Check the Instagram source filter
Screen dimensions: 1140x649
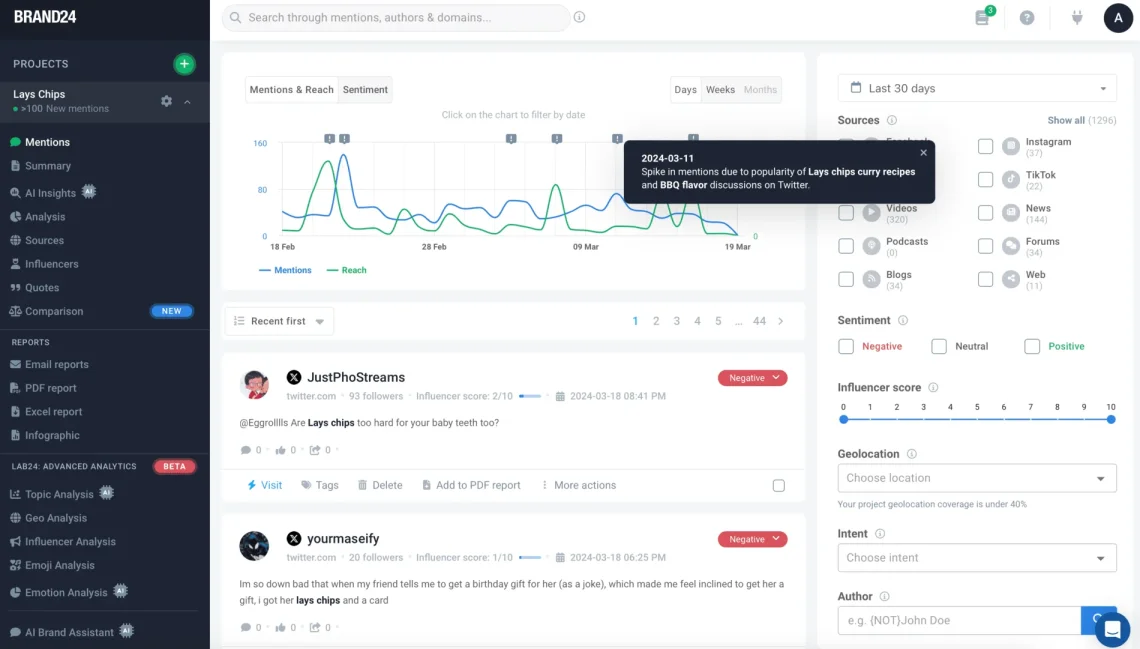coord(986,147)
